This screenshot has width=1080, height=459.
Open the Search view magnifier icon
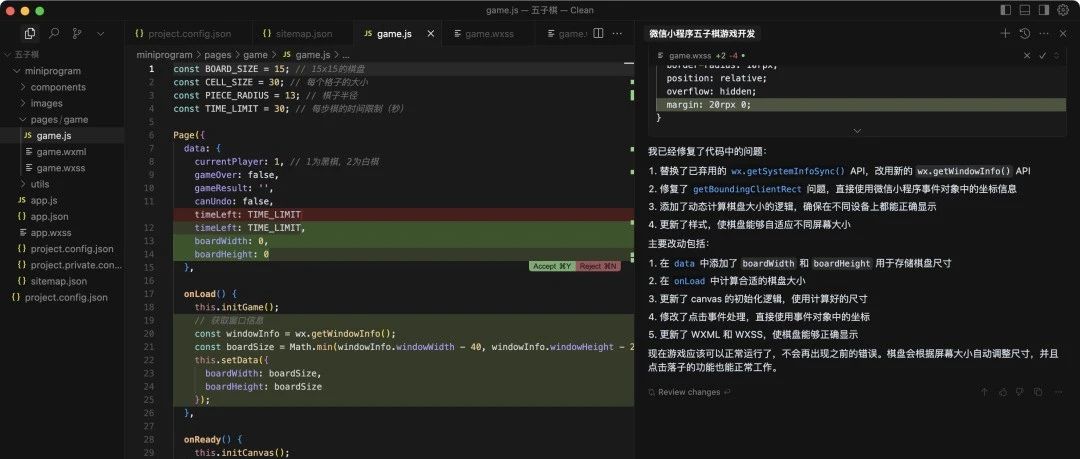point(54,33)
